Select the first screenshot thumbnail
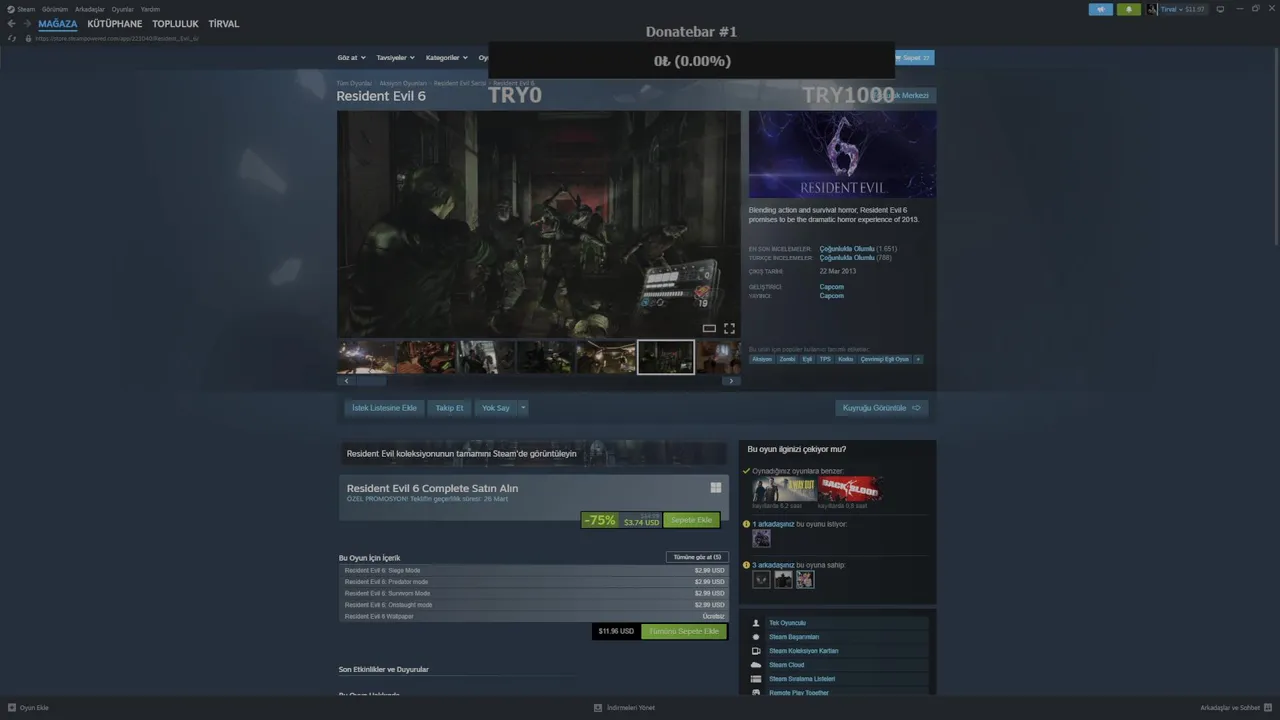The width and height of the screenshot is (1280, 720). (x=366, y=357)
